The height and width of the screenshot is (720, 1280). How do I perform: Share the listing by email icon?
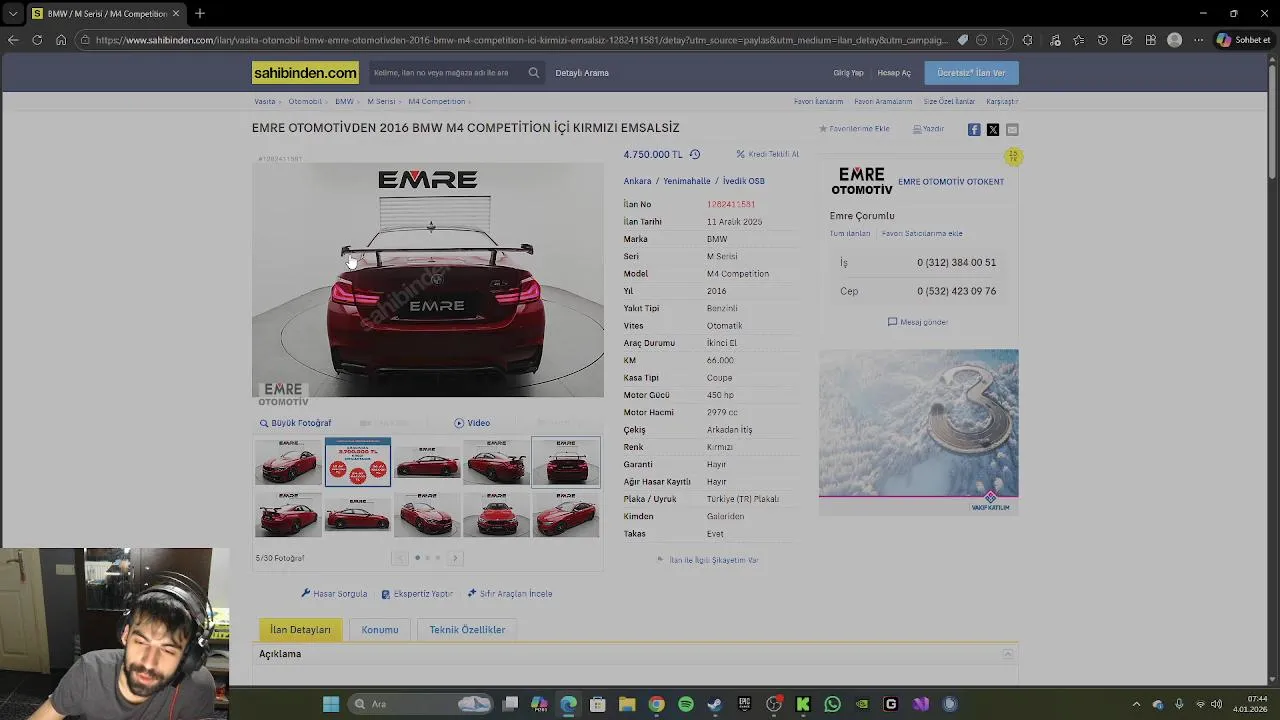pos(1012,130)
